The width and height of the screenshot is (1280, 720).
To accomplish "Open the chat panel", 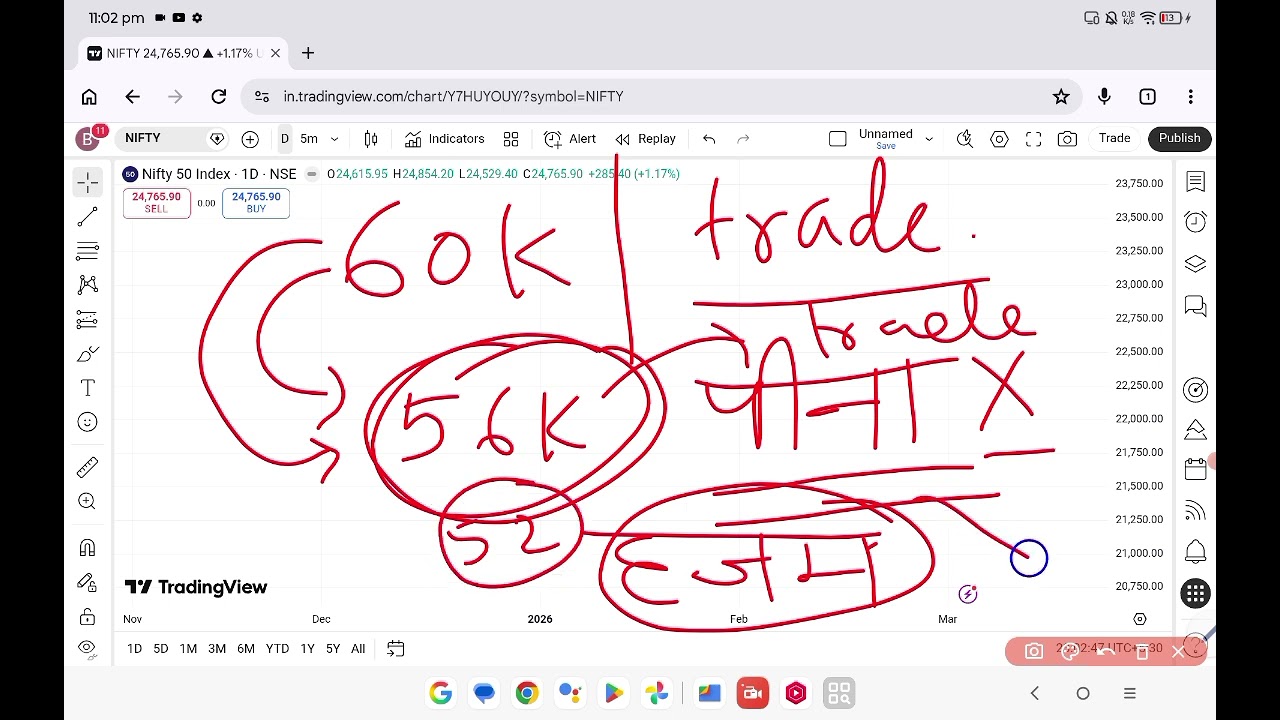I will 1195,306.
